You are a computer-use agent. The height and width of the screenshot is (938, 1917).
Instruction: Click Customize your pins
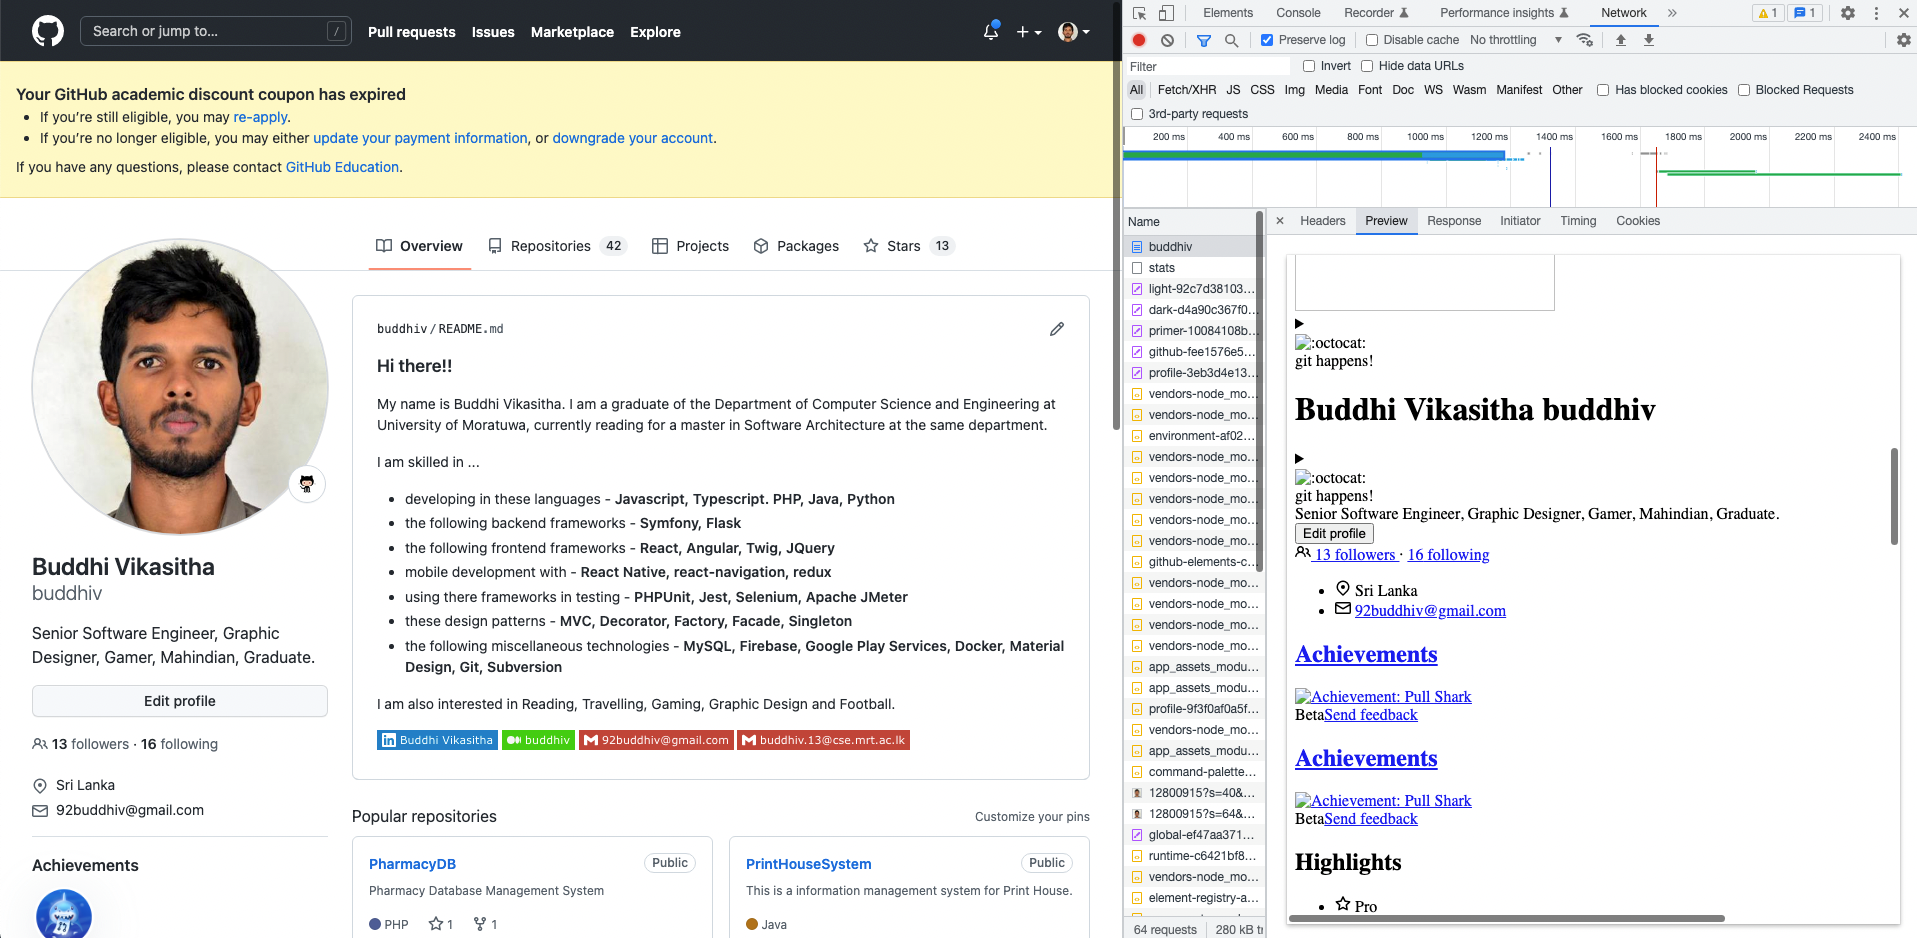[1032, 817]
